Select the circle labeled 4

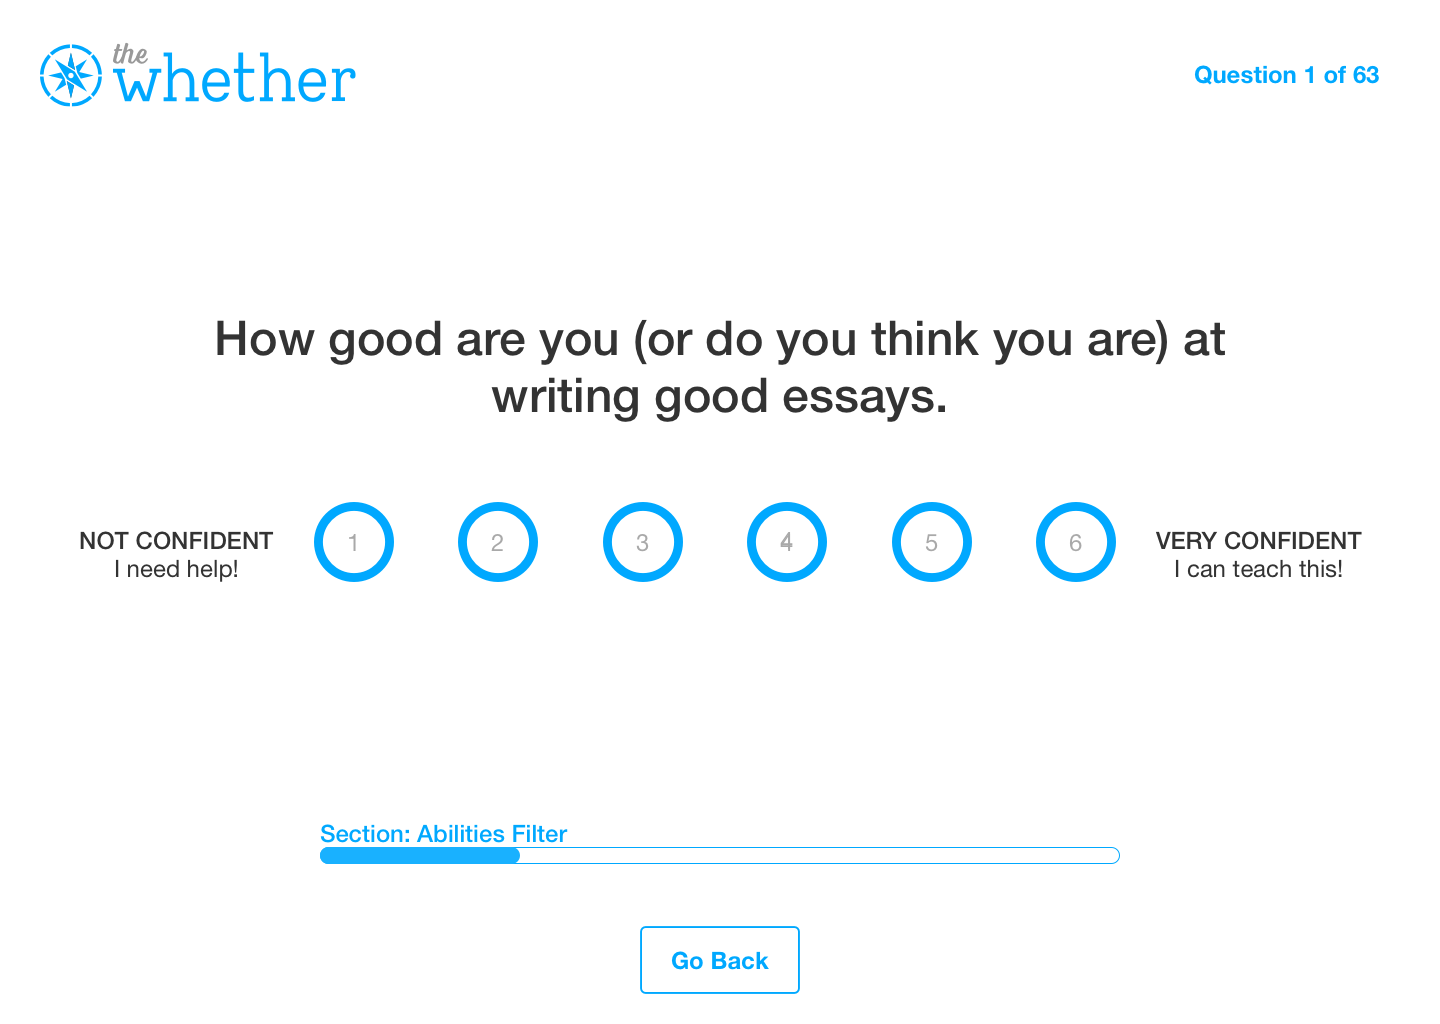point(787,542)
